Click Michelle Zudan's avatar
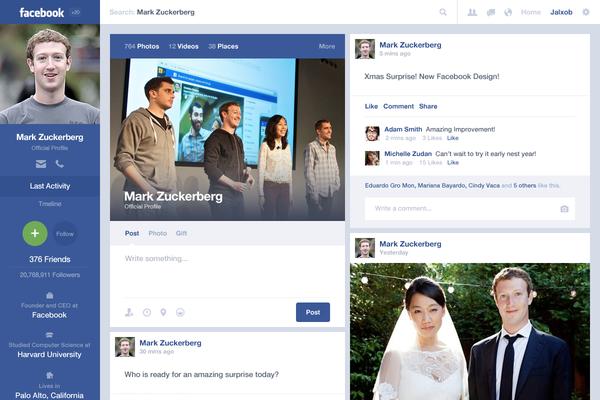 pos(372,158)
